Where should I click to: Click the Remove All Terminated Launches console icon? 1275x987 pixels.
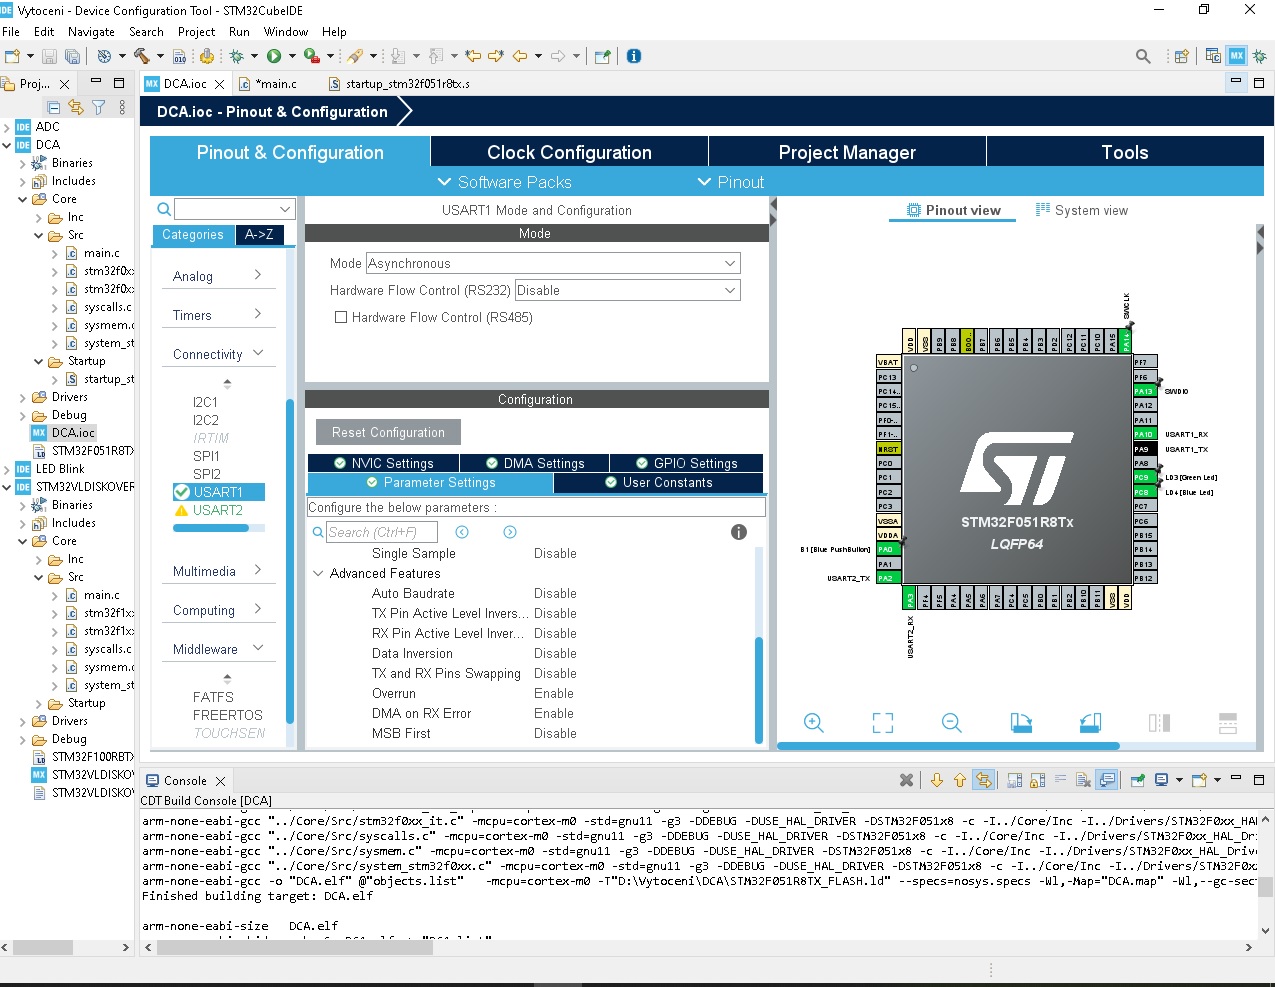(x=906, y=780)
